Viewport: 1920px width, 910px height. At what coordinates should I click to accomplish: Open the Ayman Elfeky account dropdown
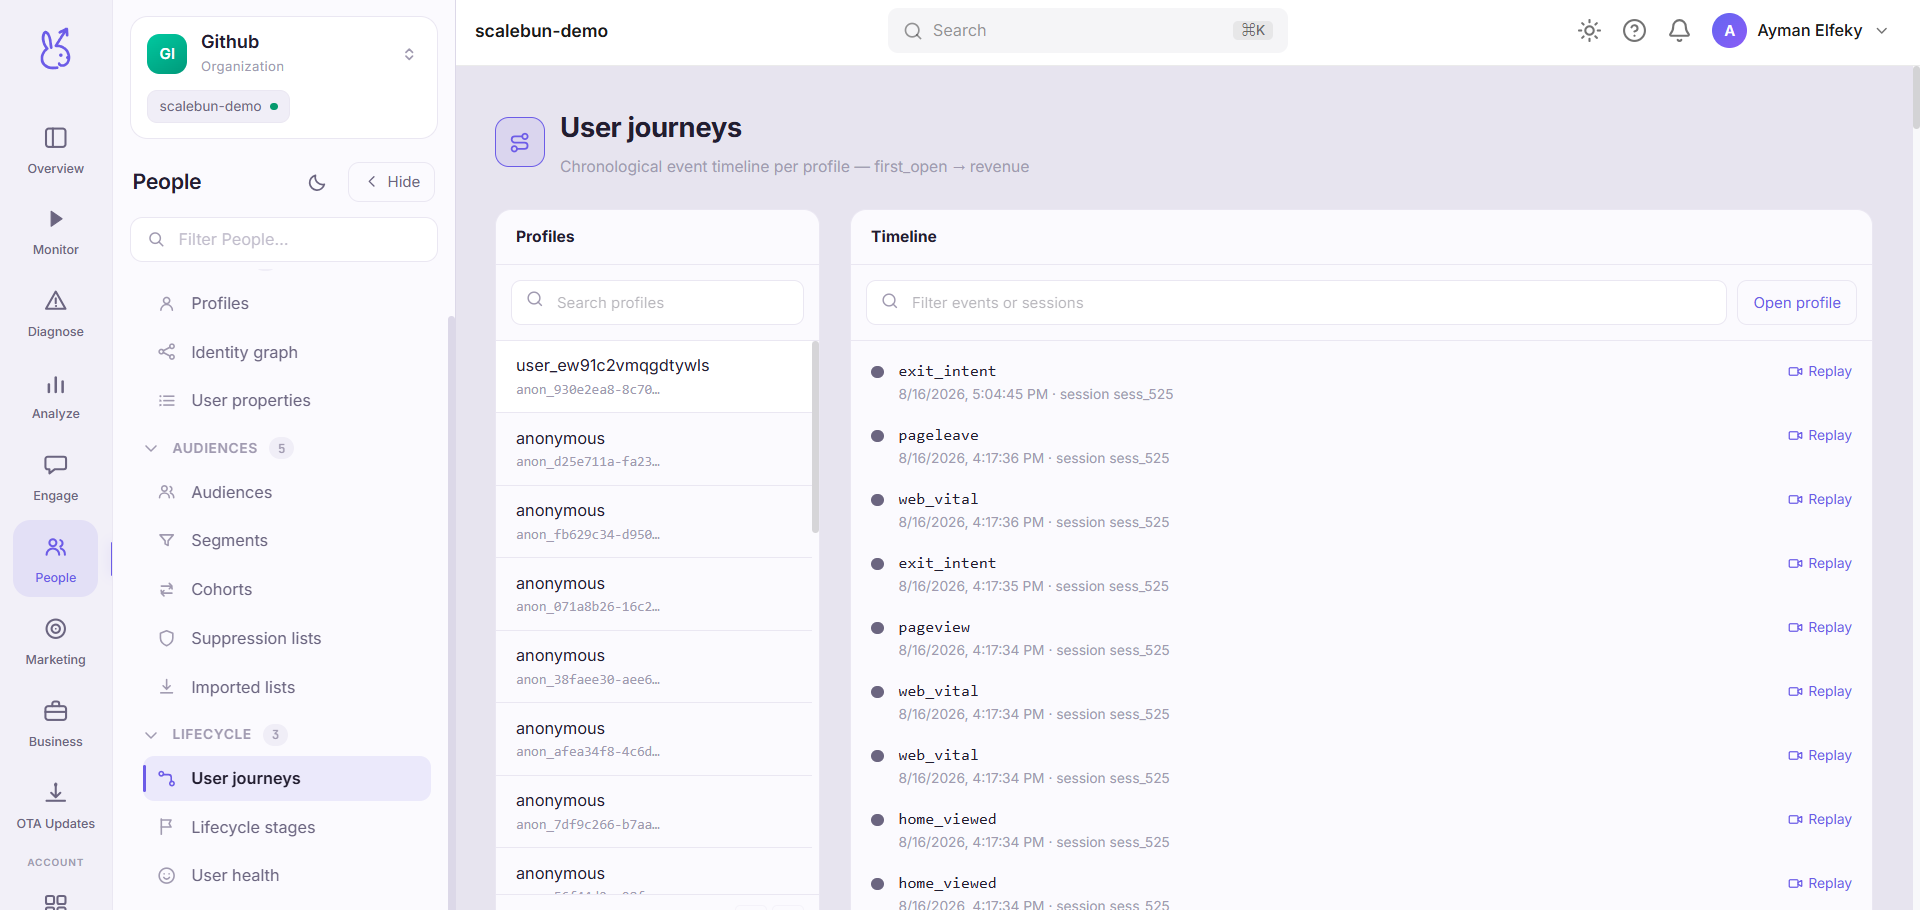(x=1882, y=31)
